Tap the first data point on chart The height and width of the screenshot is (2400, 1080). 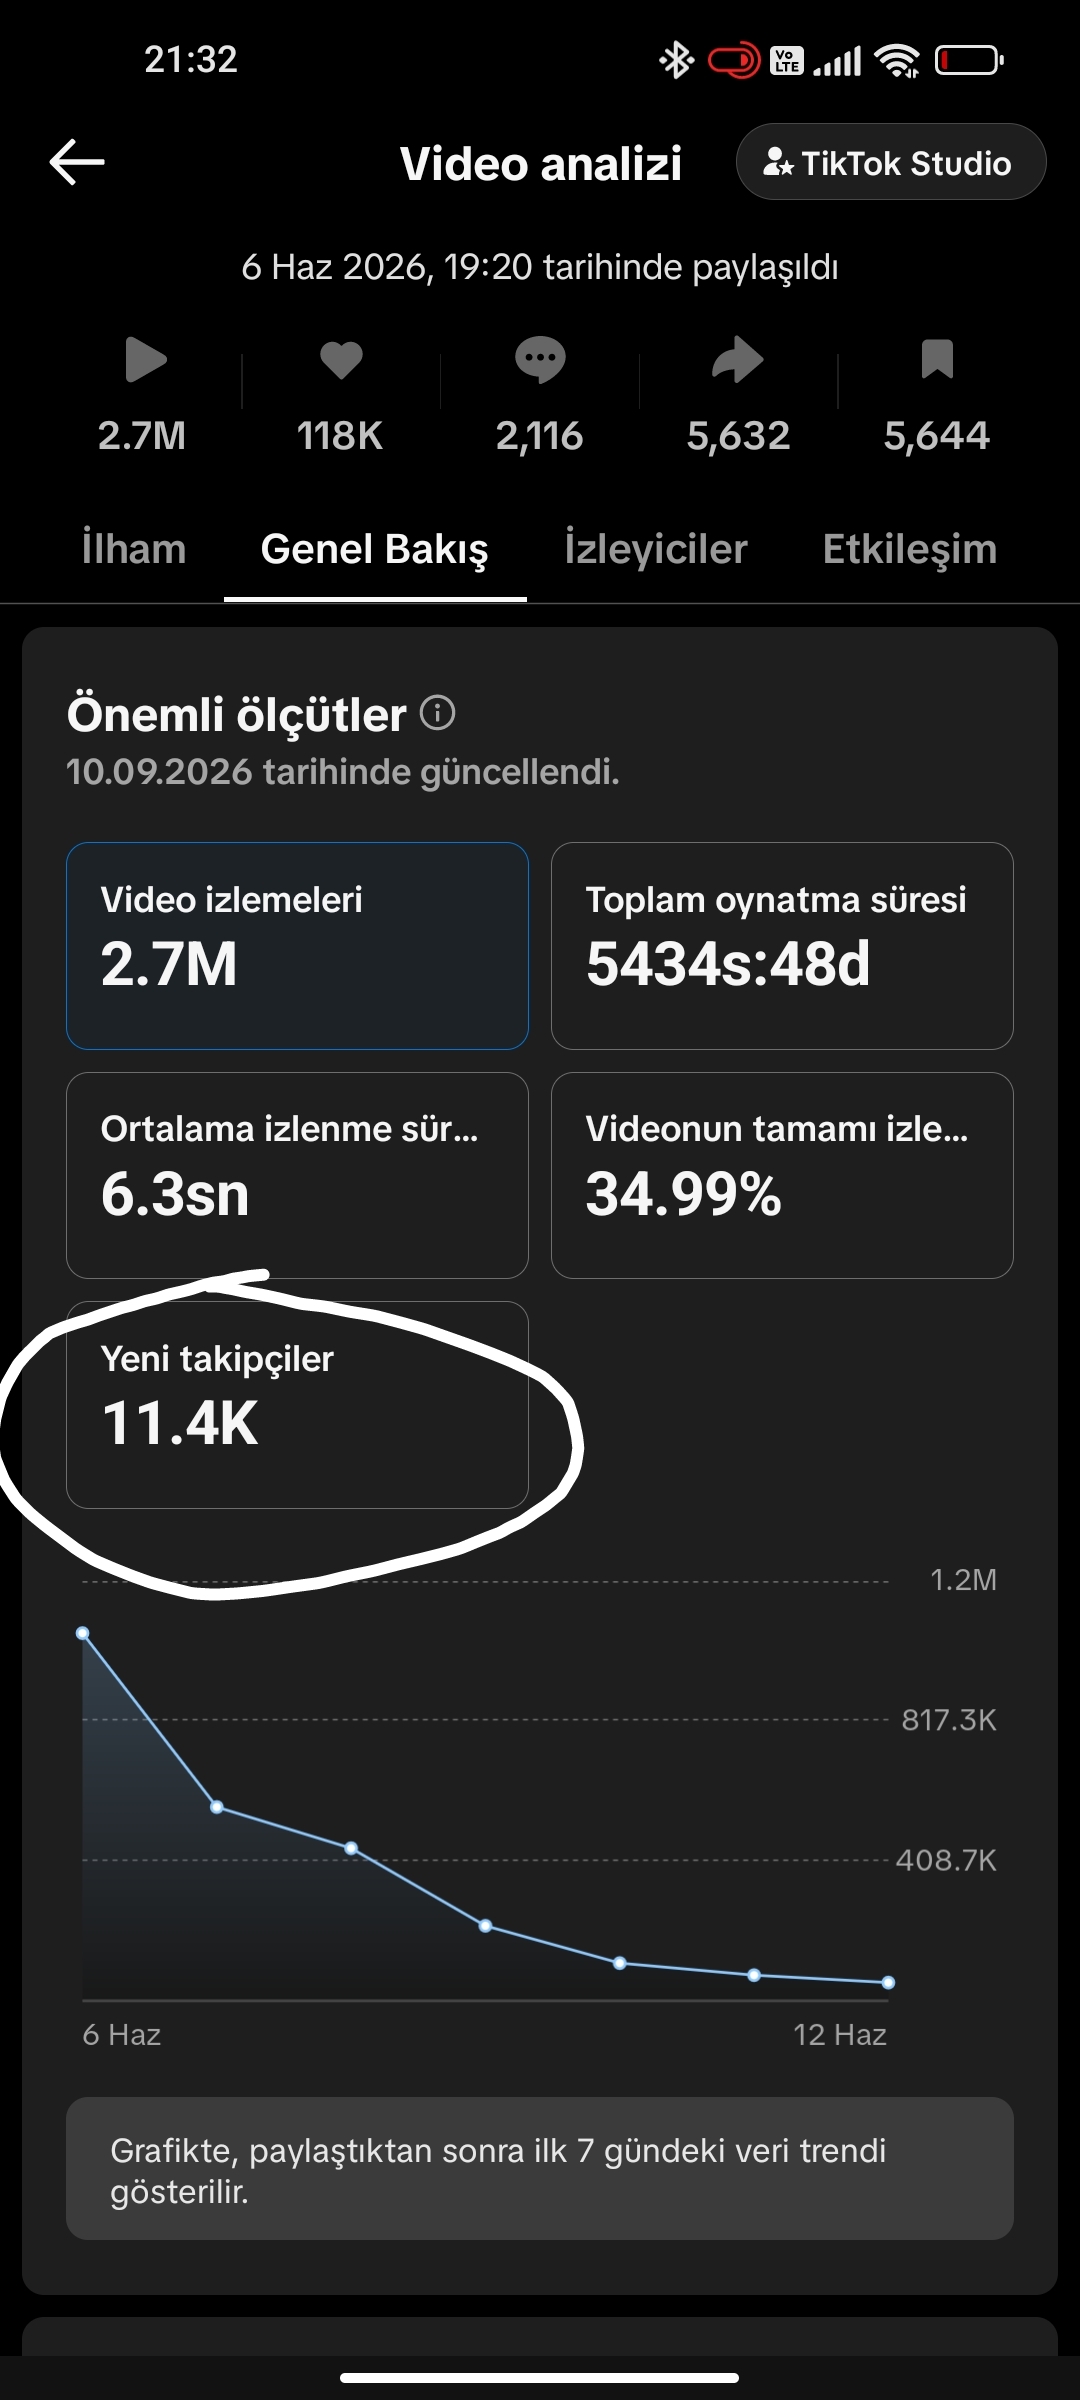coord(83,1633)
